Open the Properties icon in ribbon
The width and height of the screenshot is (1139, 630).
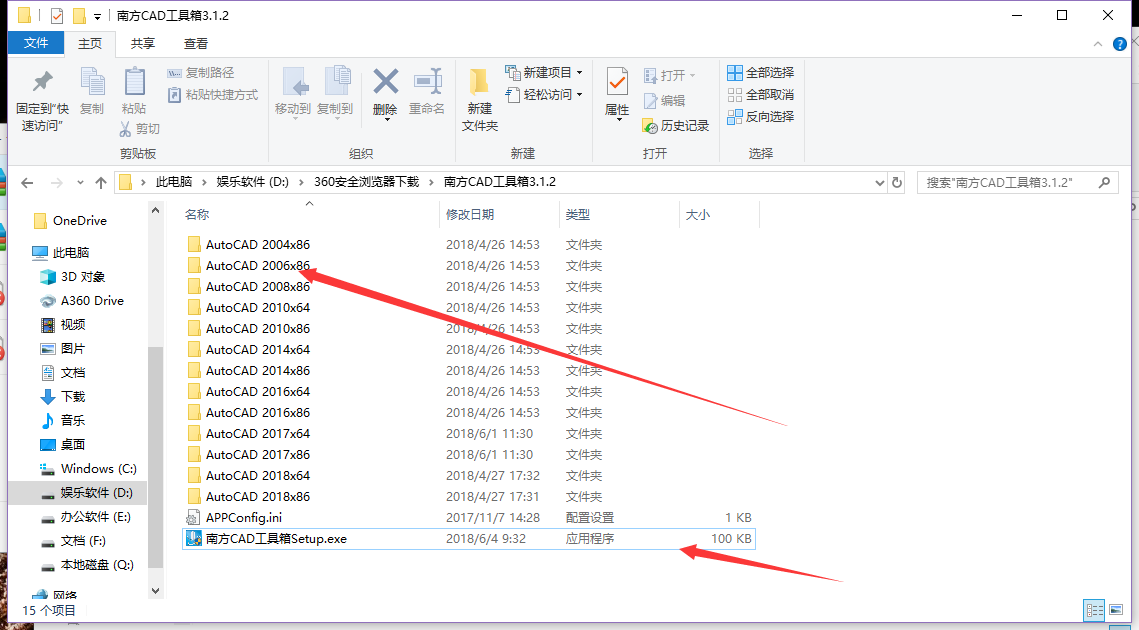point(617,81)
